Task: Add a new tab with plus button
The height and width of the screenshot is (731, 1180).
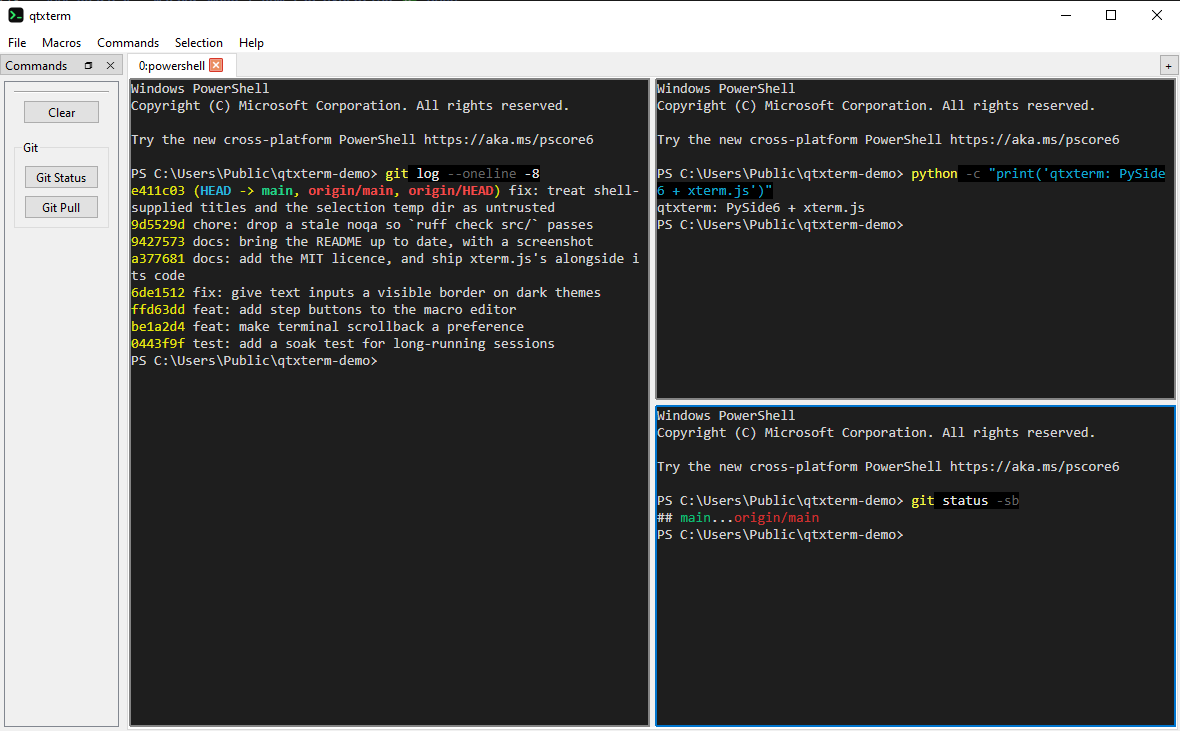Action: pos(1169,66)
